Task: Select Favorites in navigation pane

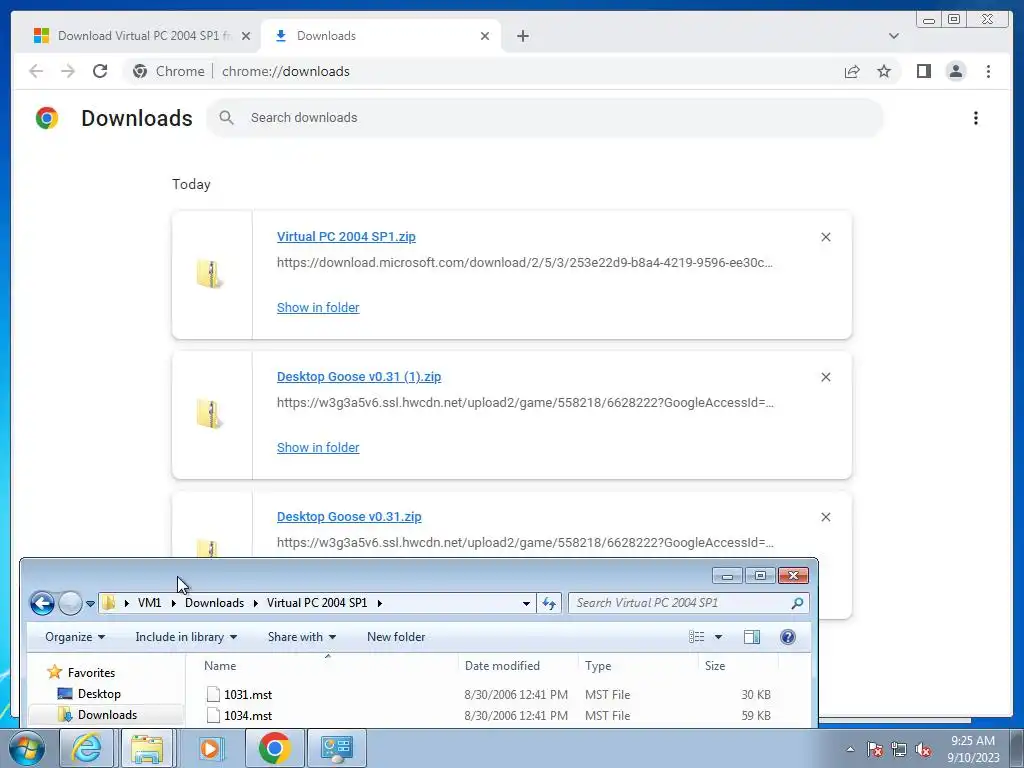Action: [91, 673]
